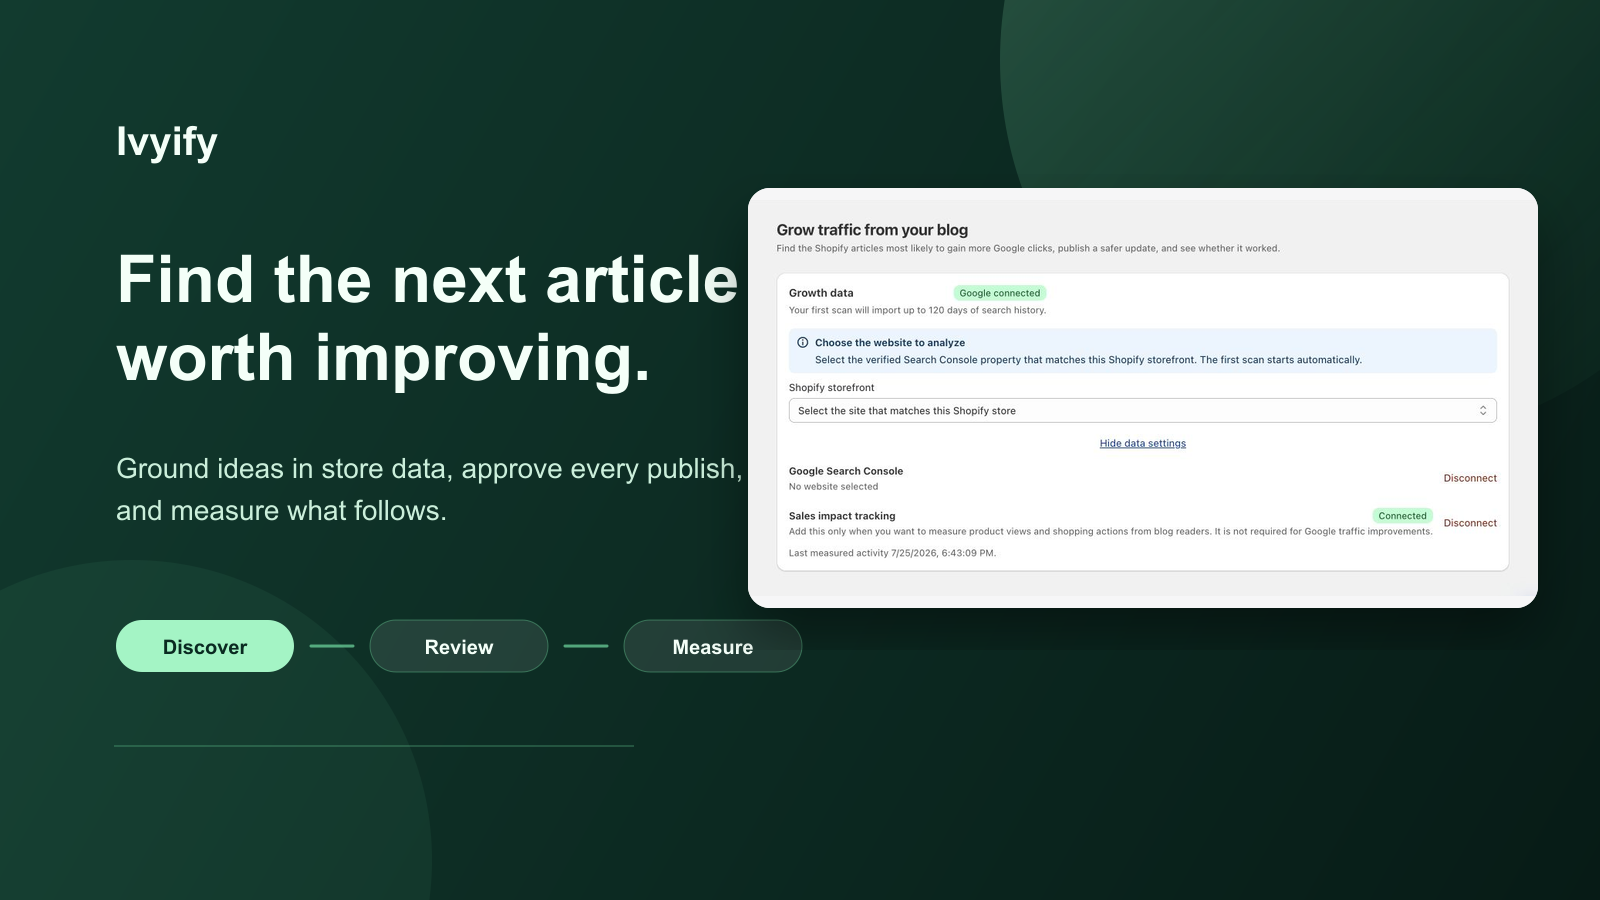The width and height of the screenshot is (1600, 900).
Task: Click the info icon beside Choose the website
Action: [802, 342]
